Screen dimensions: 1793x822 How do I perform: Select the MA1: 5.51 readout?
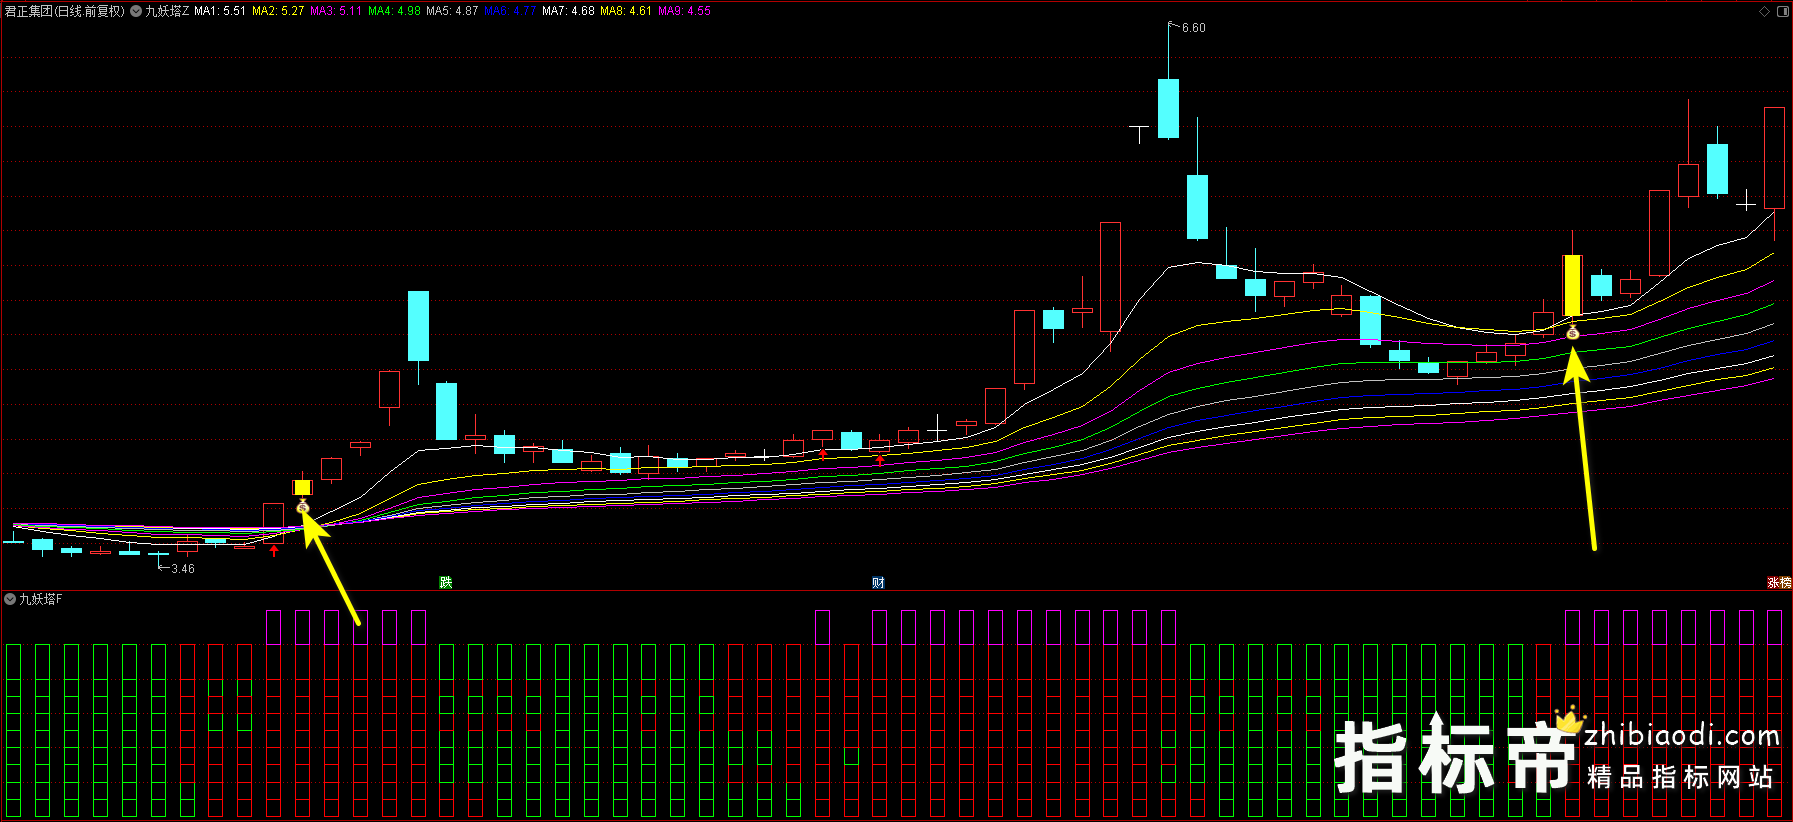(x=220, y=11)
